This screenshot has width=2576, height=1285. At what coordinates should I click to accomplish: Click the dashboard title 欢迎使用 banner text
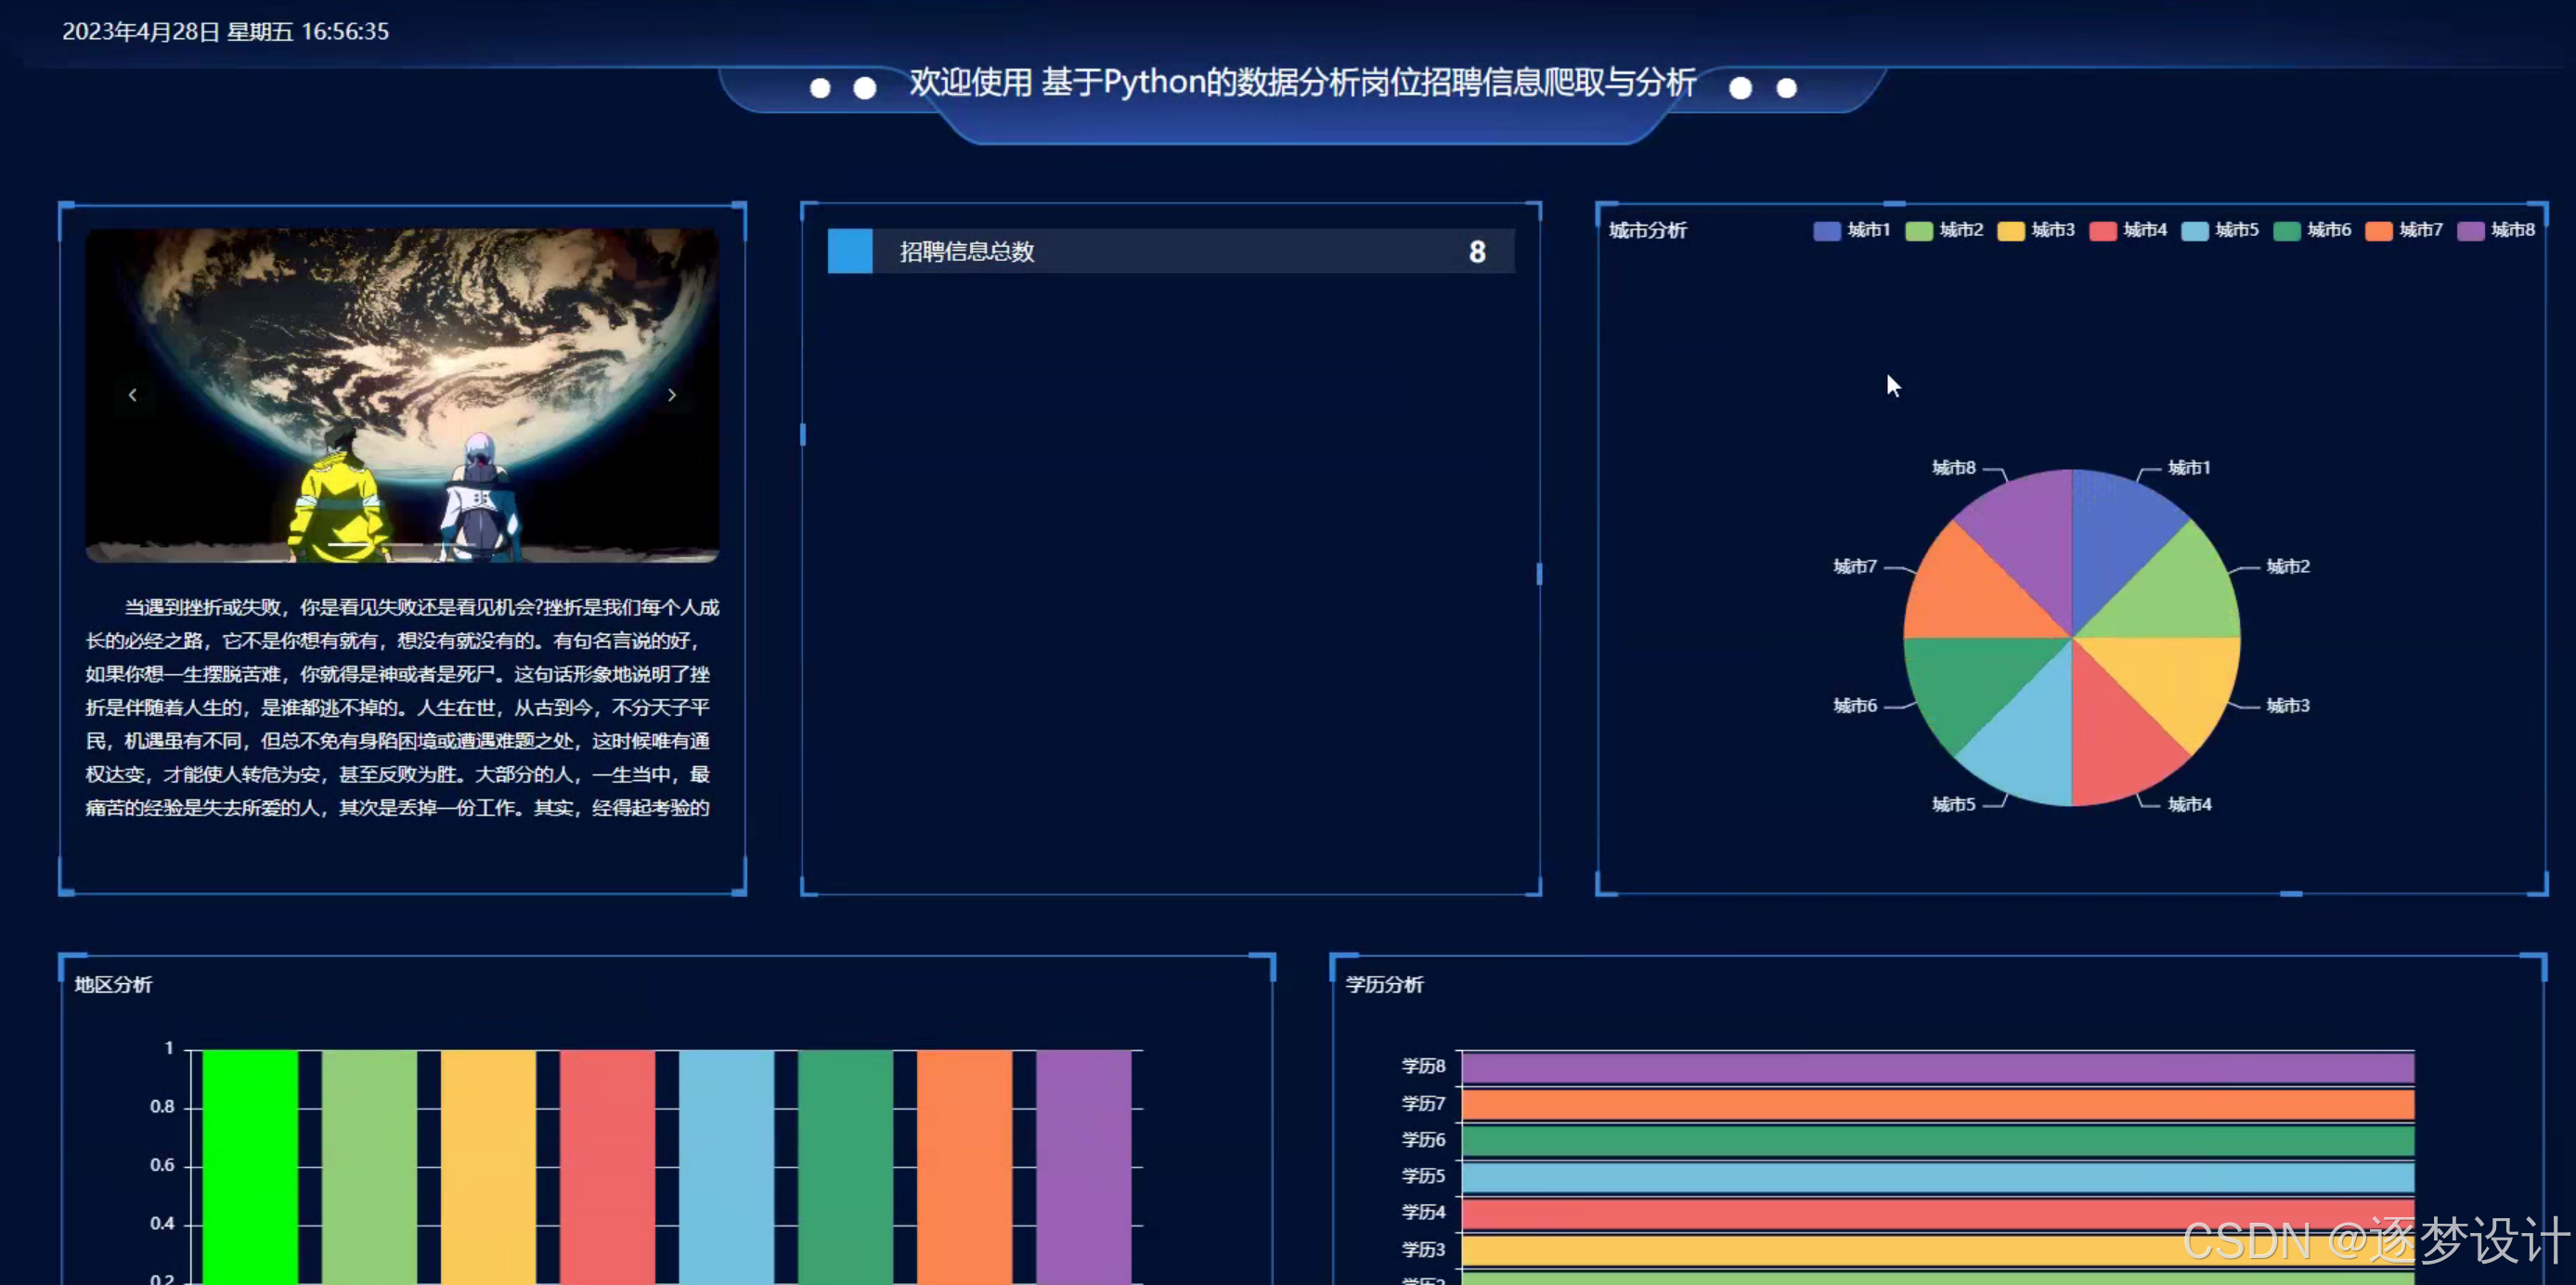click(1302, 82)
